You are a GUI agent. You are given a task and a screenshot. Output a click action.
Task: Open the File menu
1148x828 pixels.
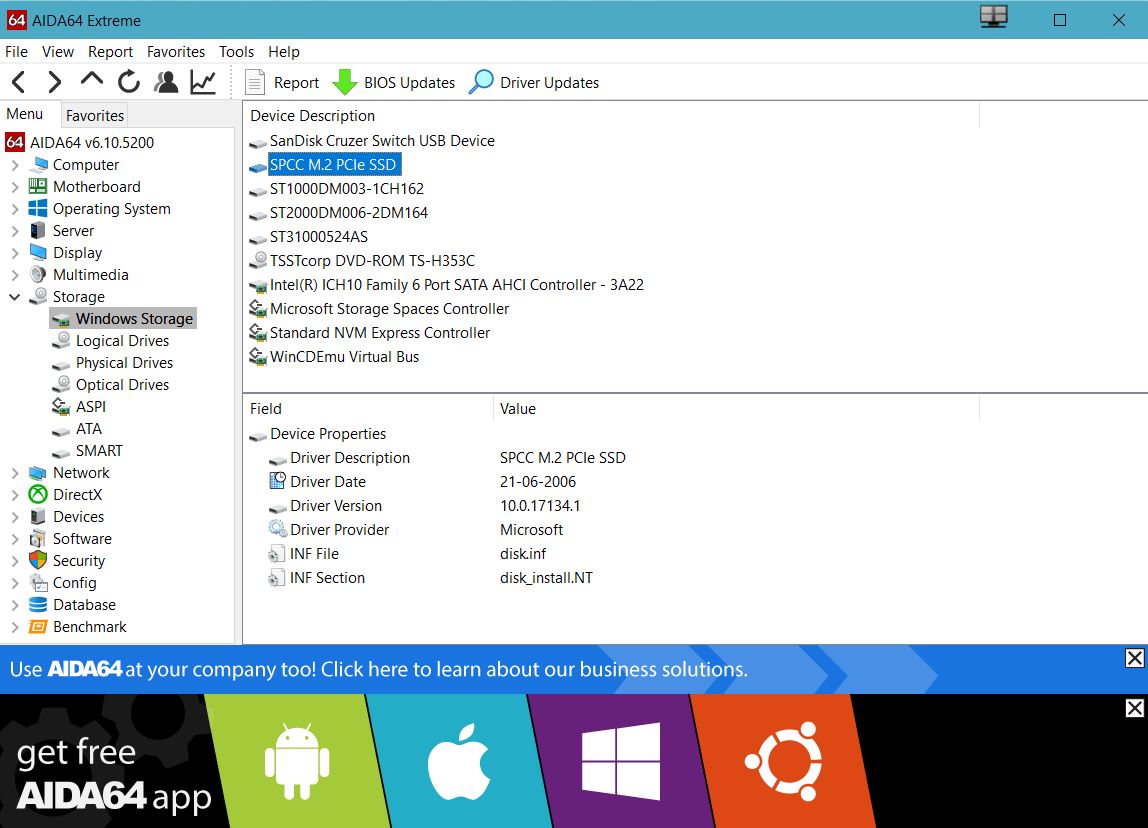click(x=16, y=52)
